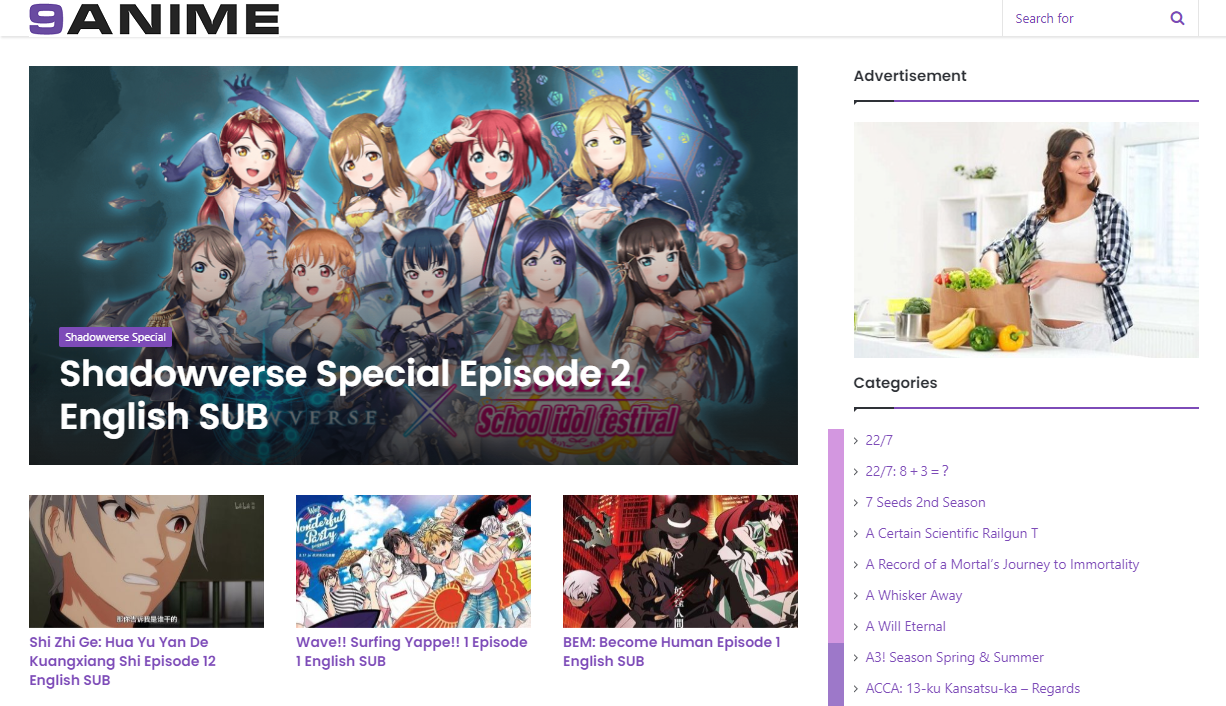Image resolution: width=1226 pixels, height=706 pixels.
Task: Click the chevron beside '22/7' category
Action: point(857,440)
